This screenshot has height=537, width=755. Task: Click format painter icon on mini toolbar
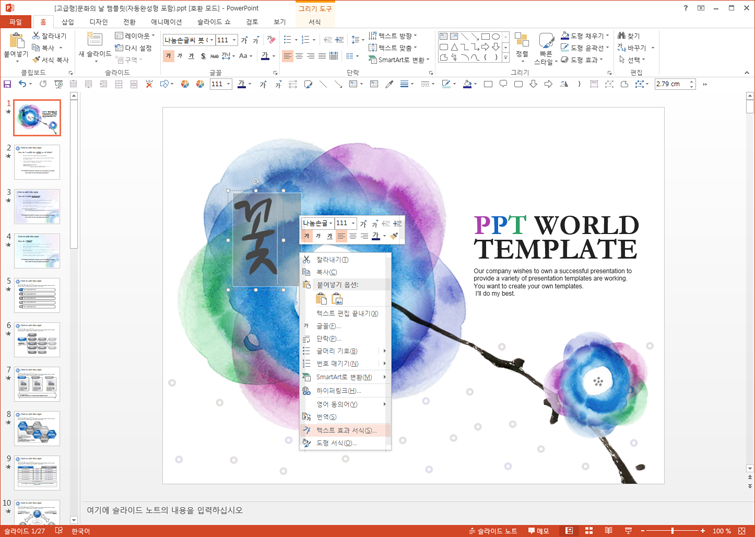pos(394,236)
